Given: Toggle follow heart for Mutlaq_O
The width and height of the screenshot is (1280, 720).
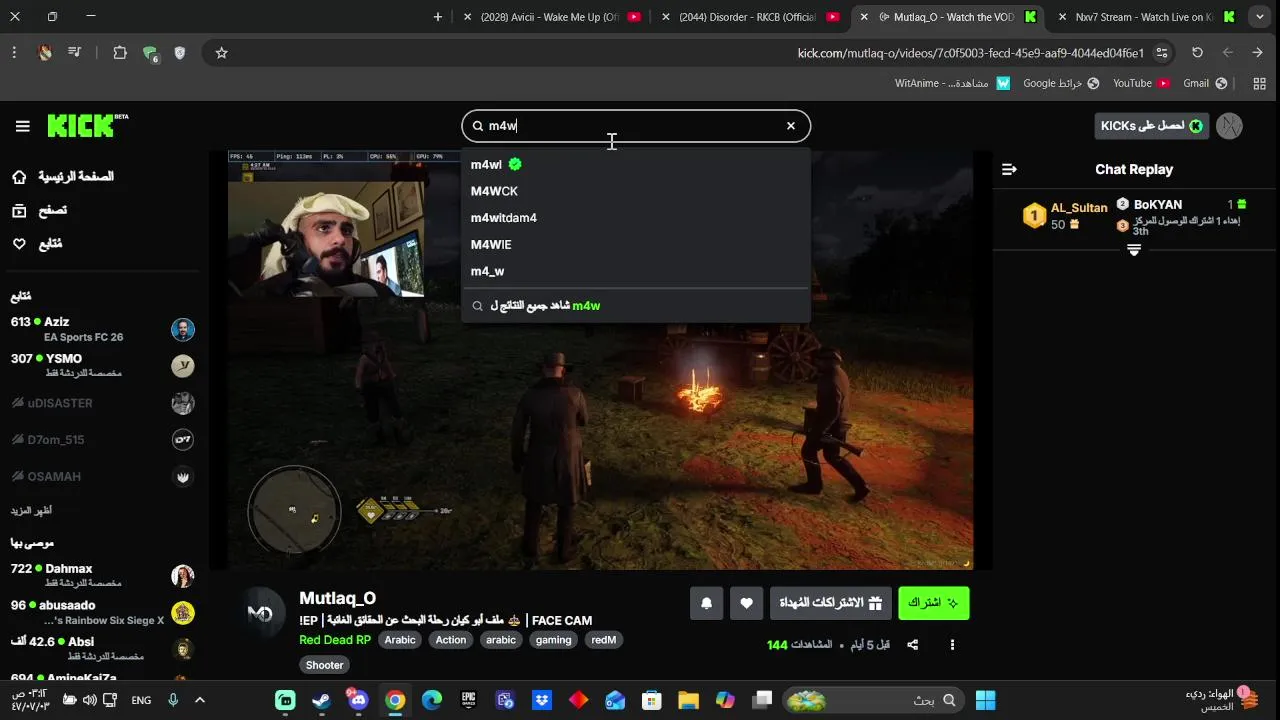Looking at the screenshot, I should (746, 603).
